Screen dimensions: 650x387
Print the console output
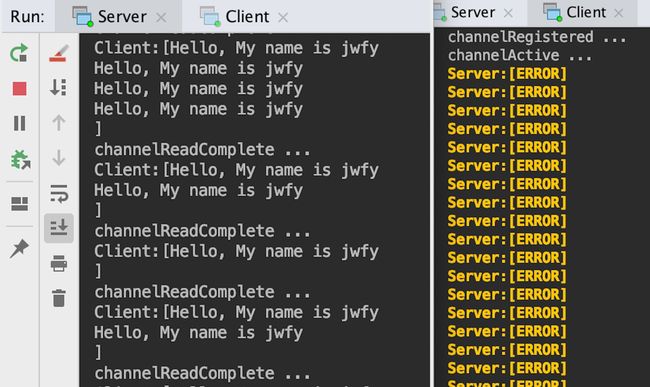click(59, 264)
